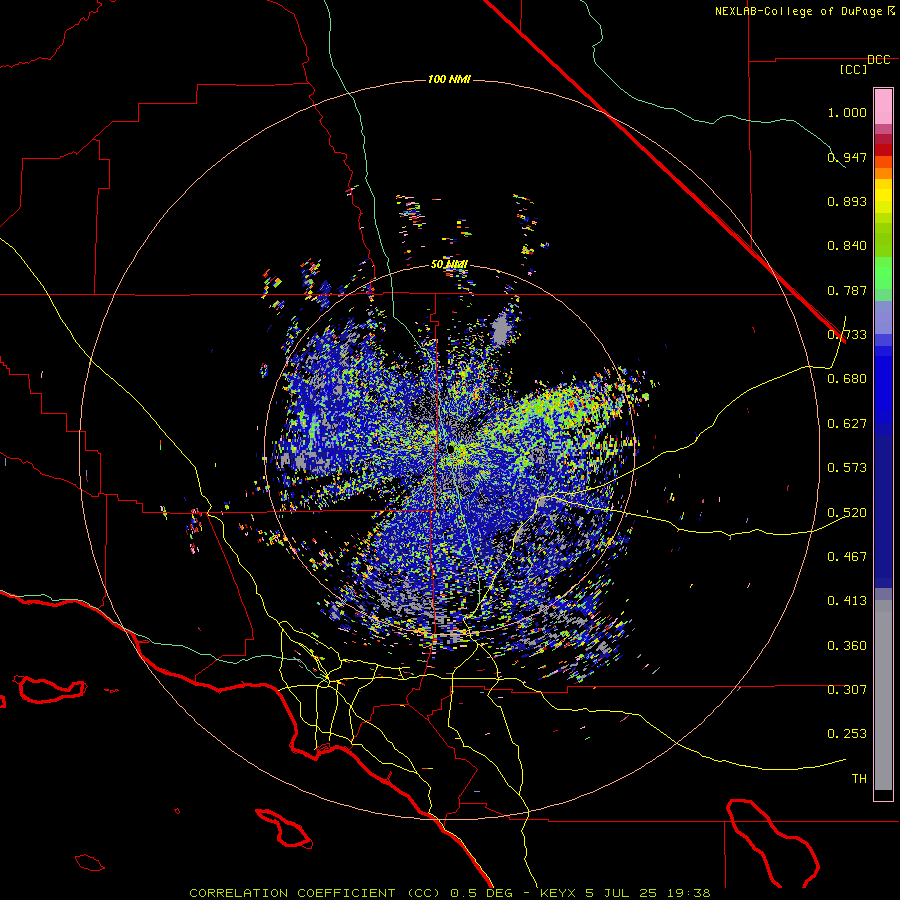Screen dimensions: 900x900
Task: Click the 0.840 scale value
Action: click(847, 246)
